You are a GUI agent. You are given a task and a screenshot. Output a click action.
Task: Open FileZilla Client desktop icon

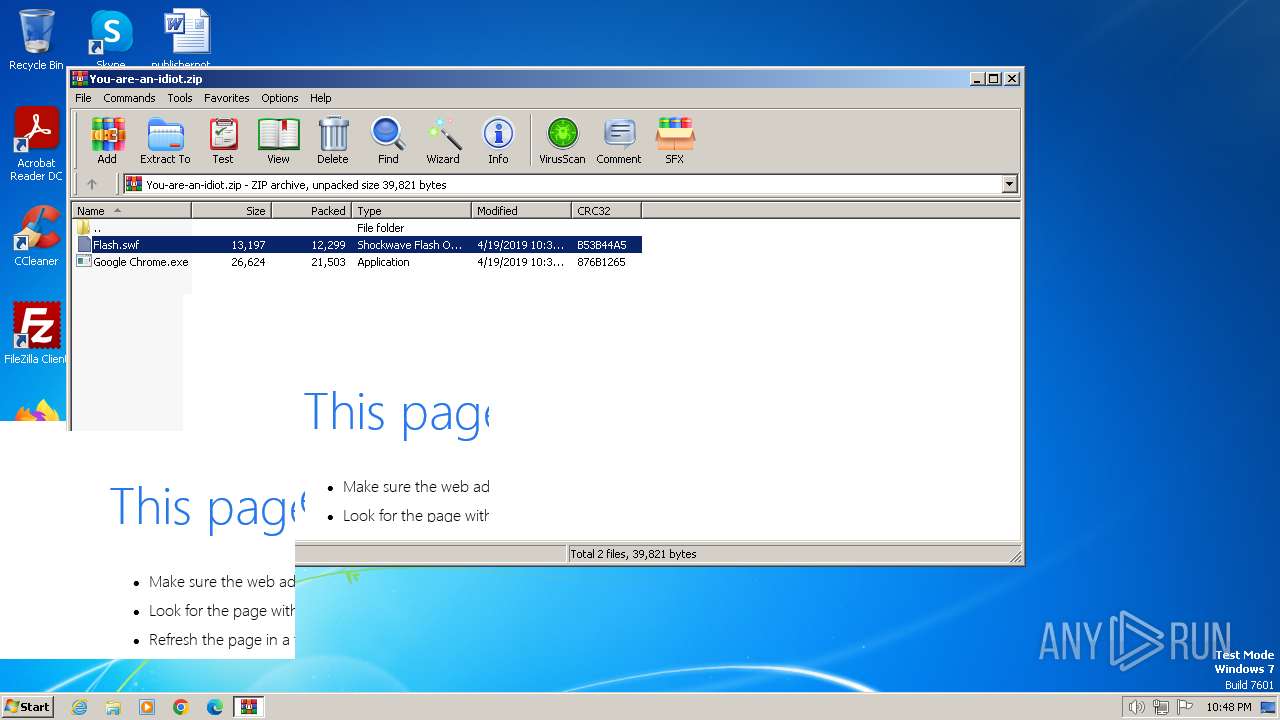click(36, 334)
